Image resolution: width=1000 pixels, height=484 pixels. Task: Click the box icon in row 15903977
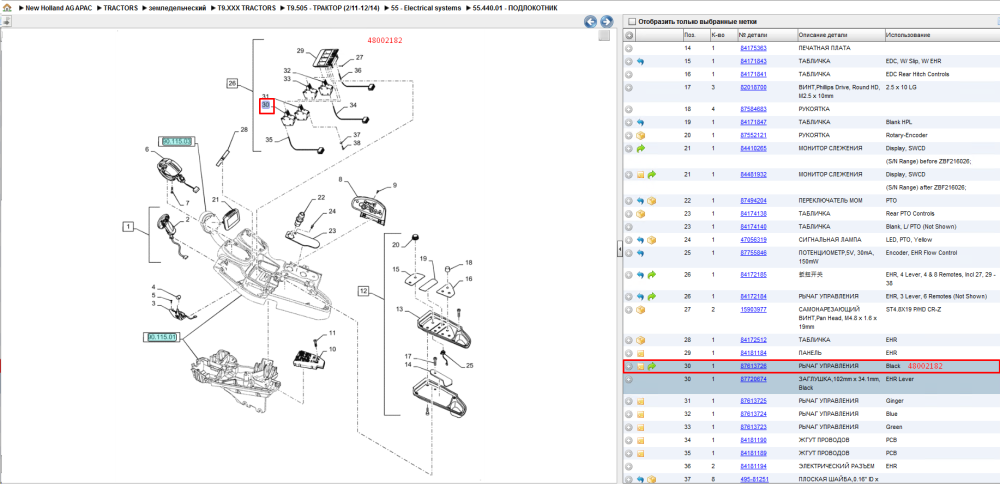coord(640,310)
